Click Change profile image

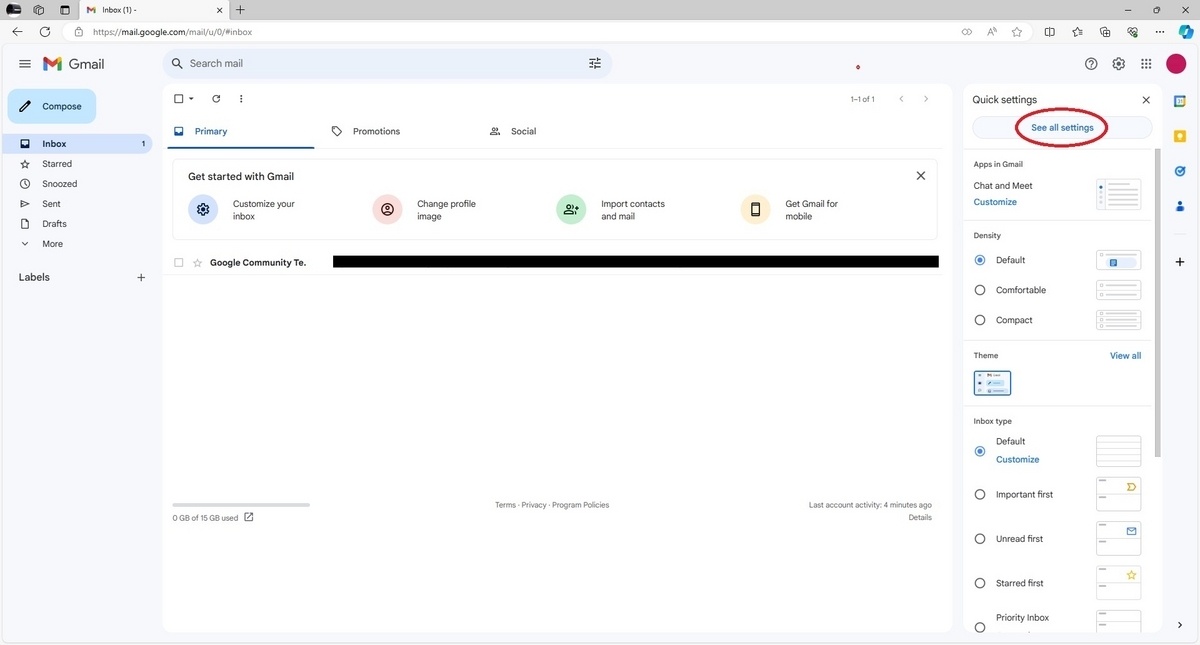[x=425, y=210]
